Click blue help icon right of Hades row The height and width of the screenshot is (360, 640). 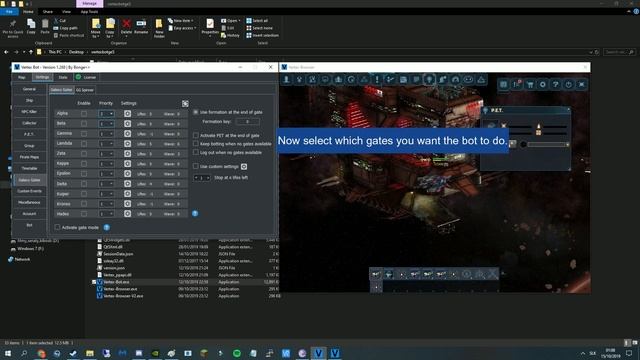click(195, 213)
